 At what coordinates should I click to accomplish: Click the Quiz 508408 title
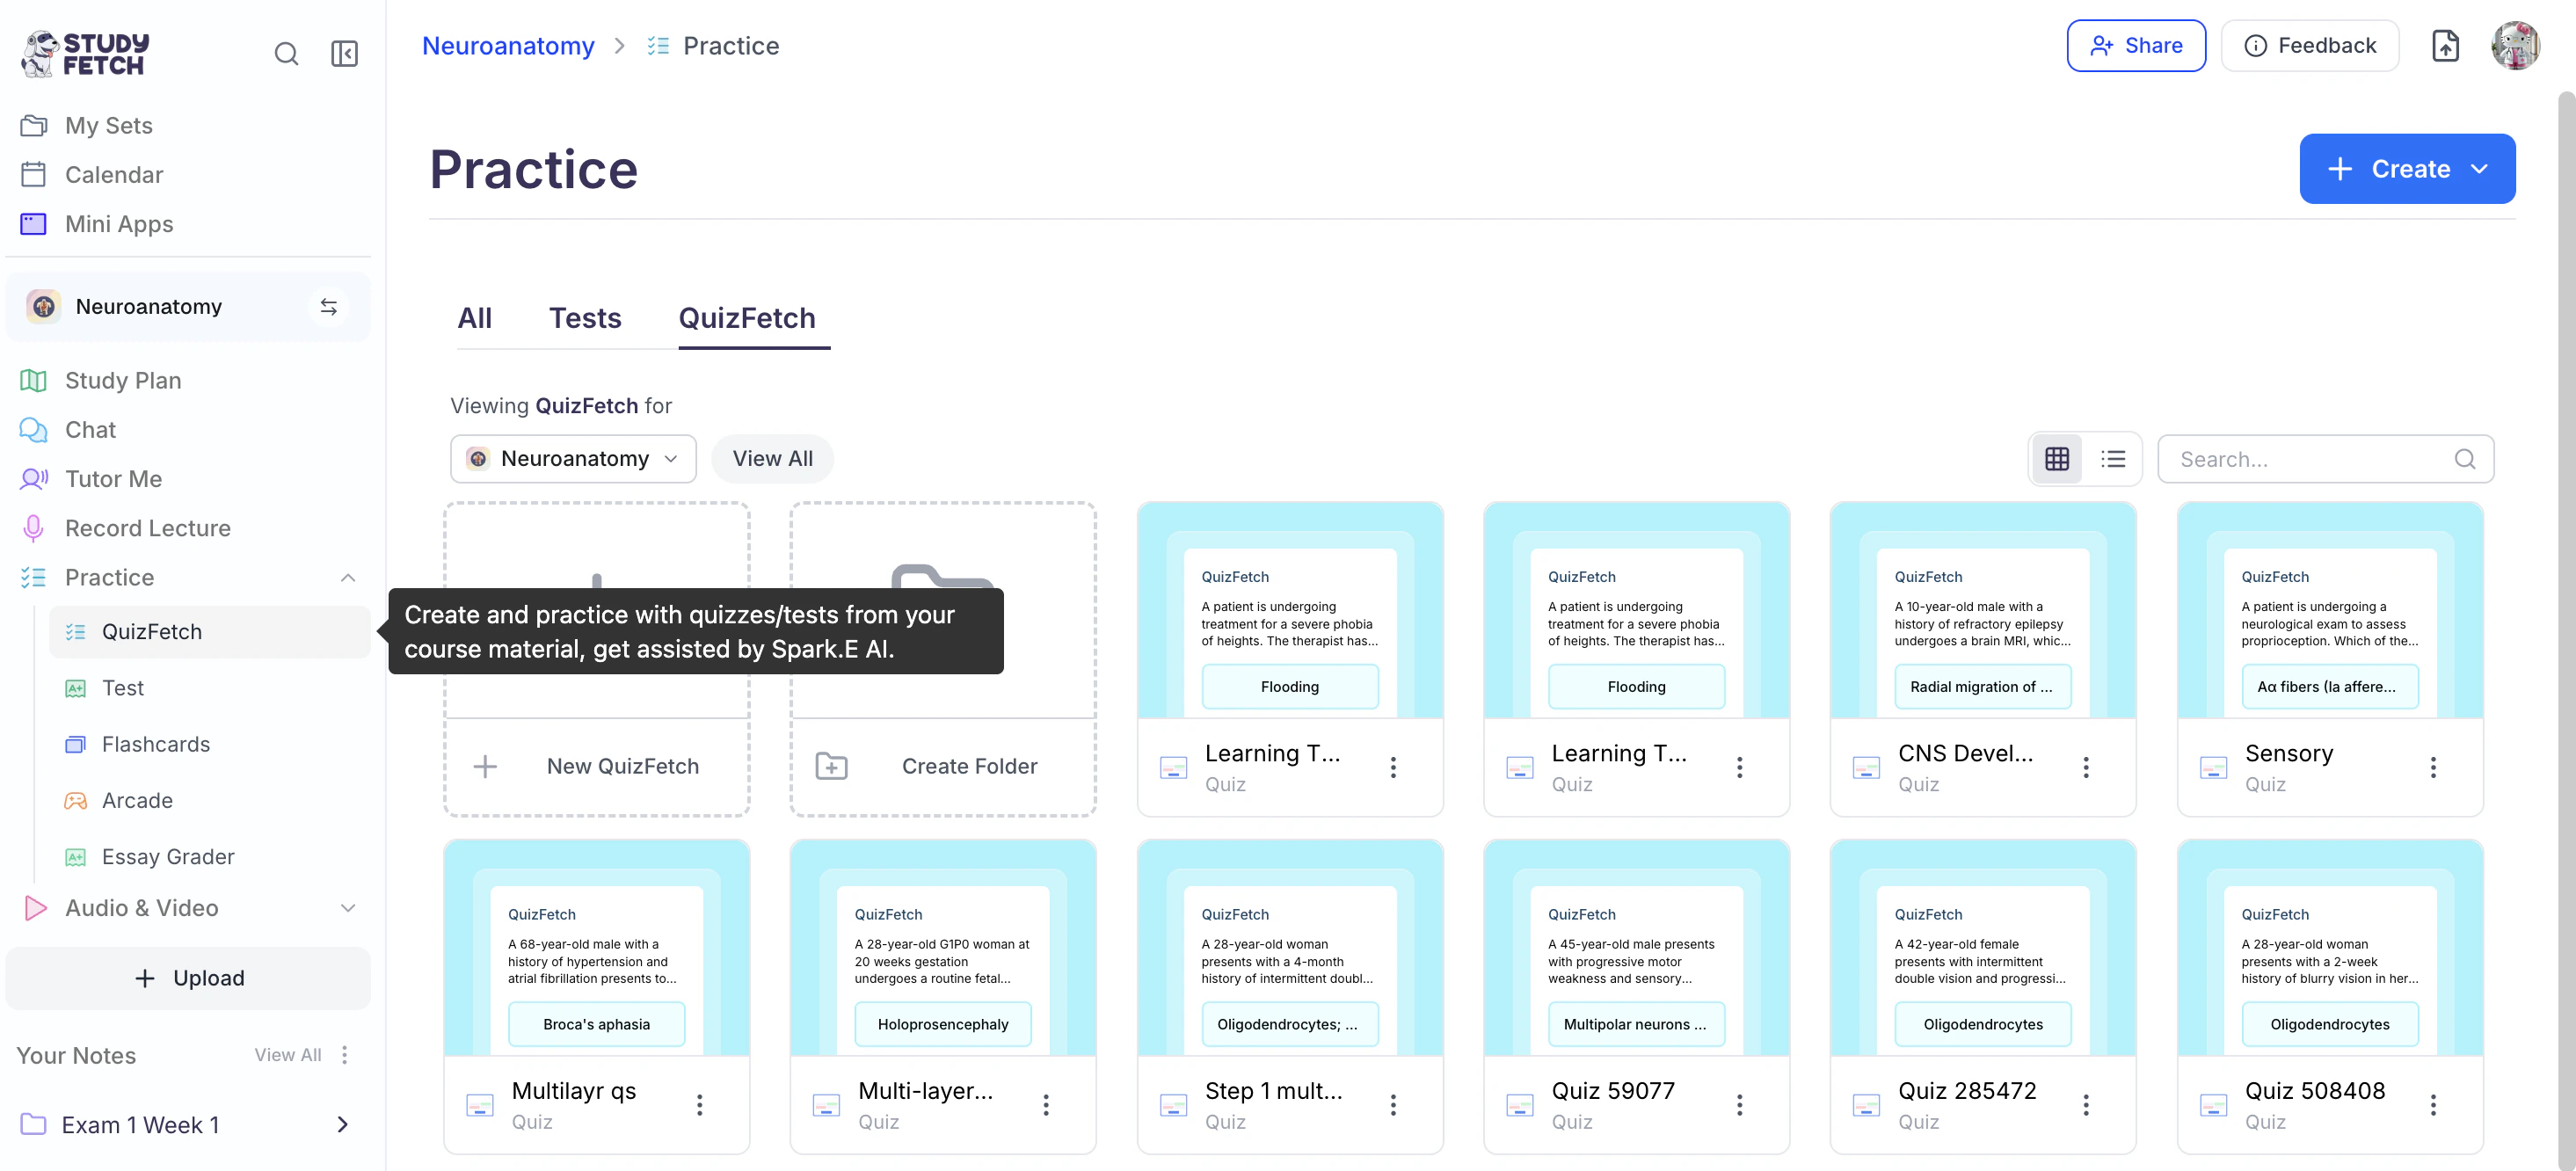pyautogui.click(x=2314, y=1090)
